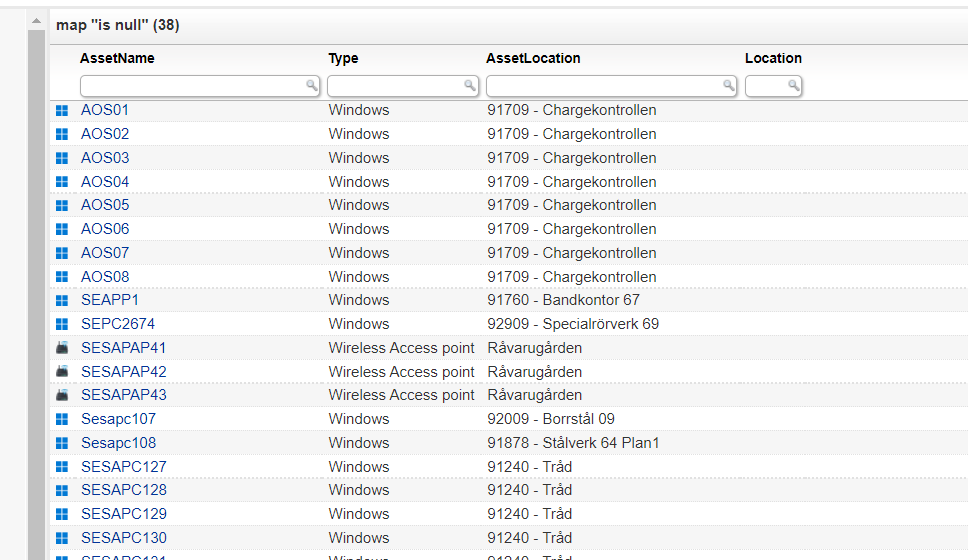Open the SEPC2674 asset link
The height and width of the screenshot is (560, 968).
118,324
